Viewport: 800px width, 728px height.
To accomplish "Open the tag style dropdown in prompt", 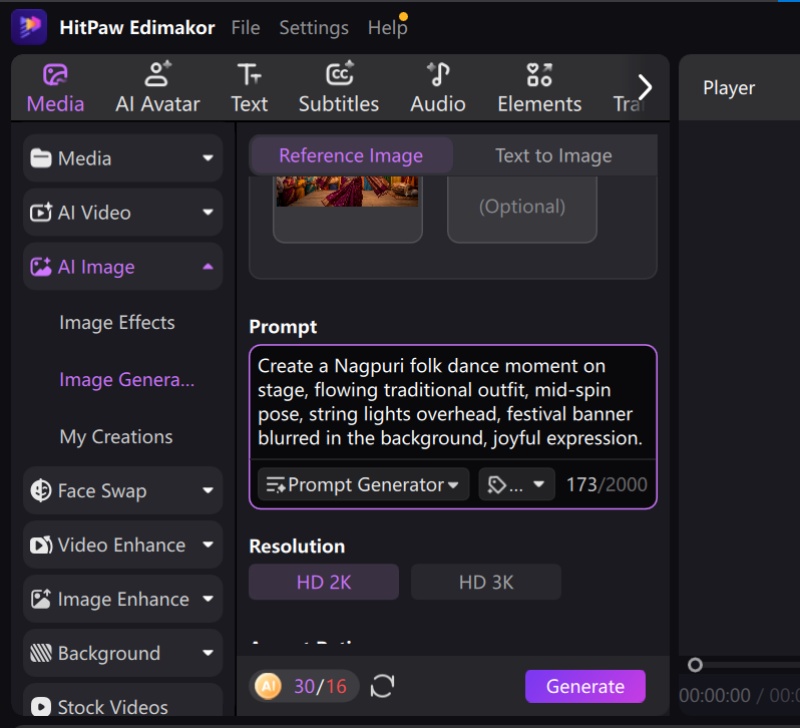I will coord(516,484).
